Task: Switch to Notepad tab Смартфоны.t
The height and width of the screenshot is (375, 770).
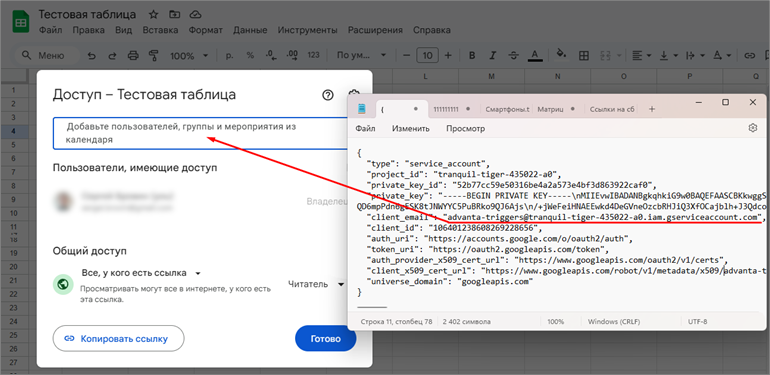Action: (508, 109)
